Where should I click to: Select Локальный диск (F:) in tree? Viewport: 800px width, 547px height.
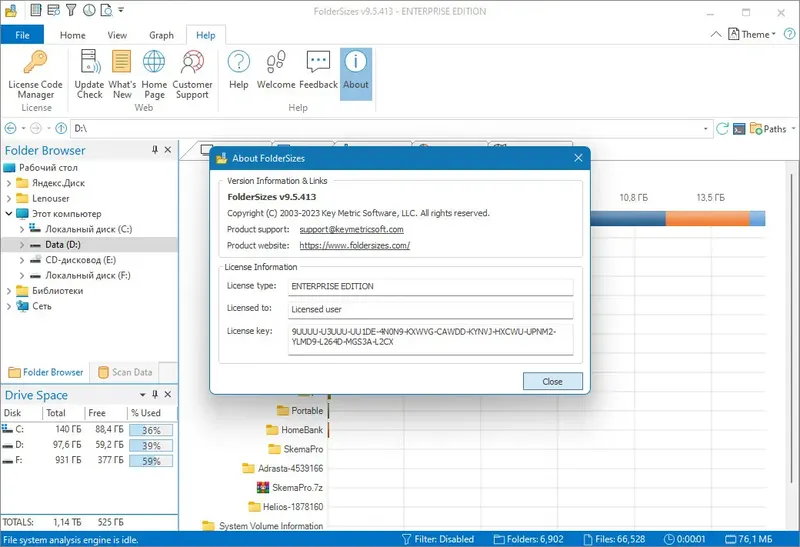87,276
